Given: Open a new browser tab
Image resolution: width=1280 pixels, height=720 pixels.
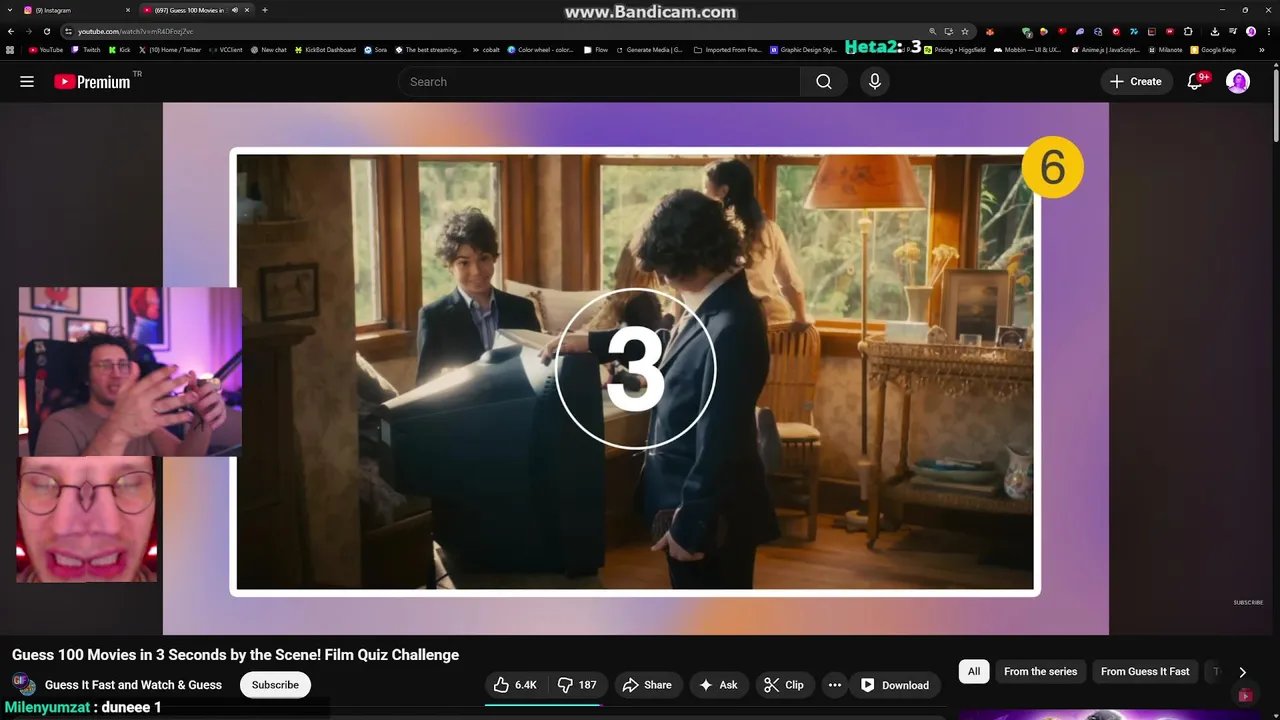Looking at the screenshot, I should 265,10.
